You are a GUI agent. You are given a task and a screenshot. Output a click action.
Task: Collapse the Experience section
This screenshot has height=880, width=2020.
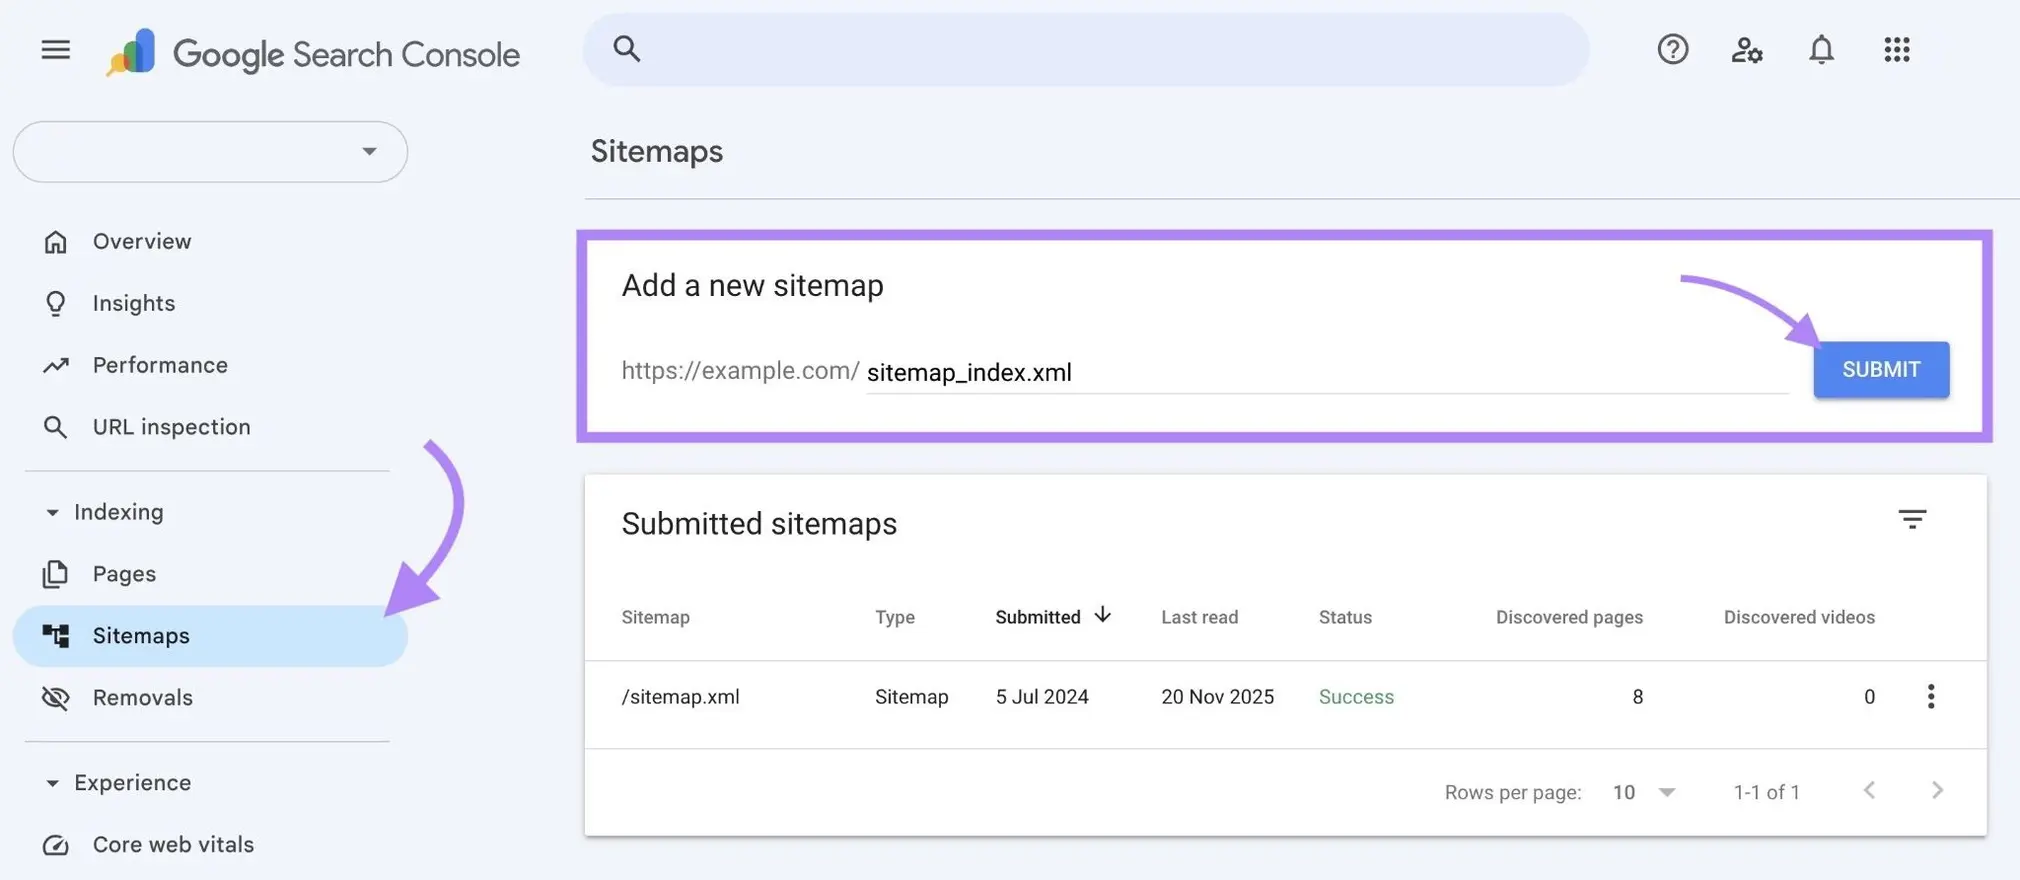coord(52,783)
